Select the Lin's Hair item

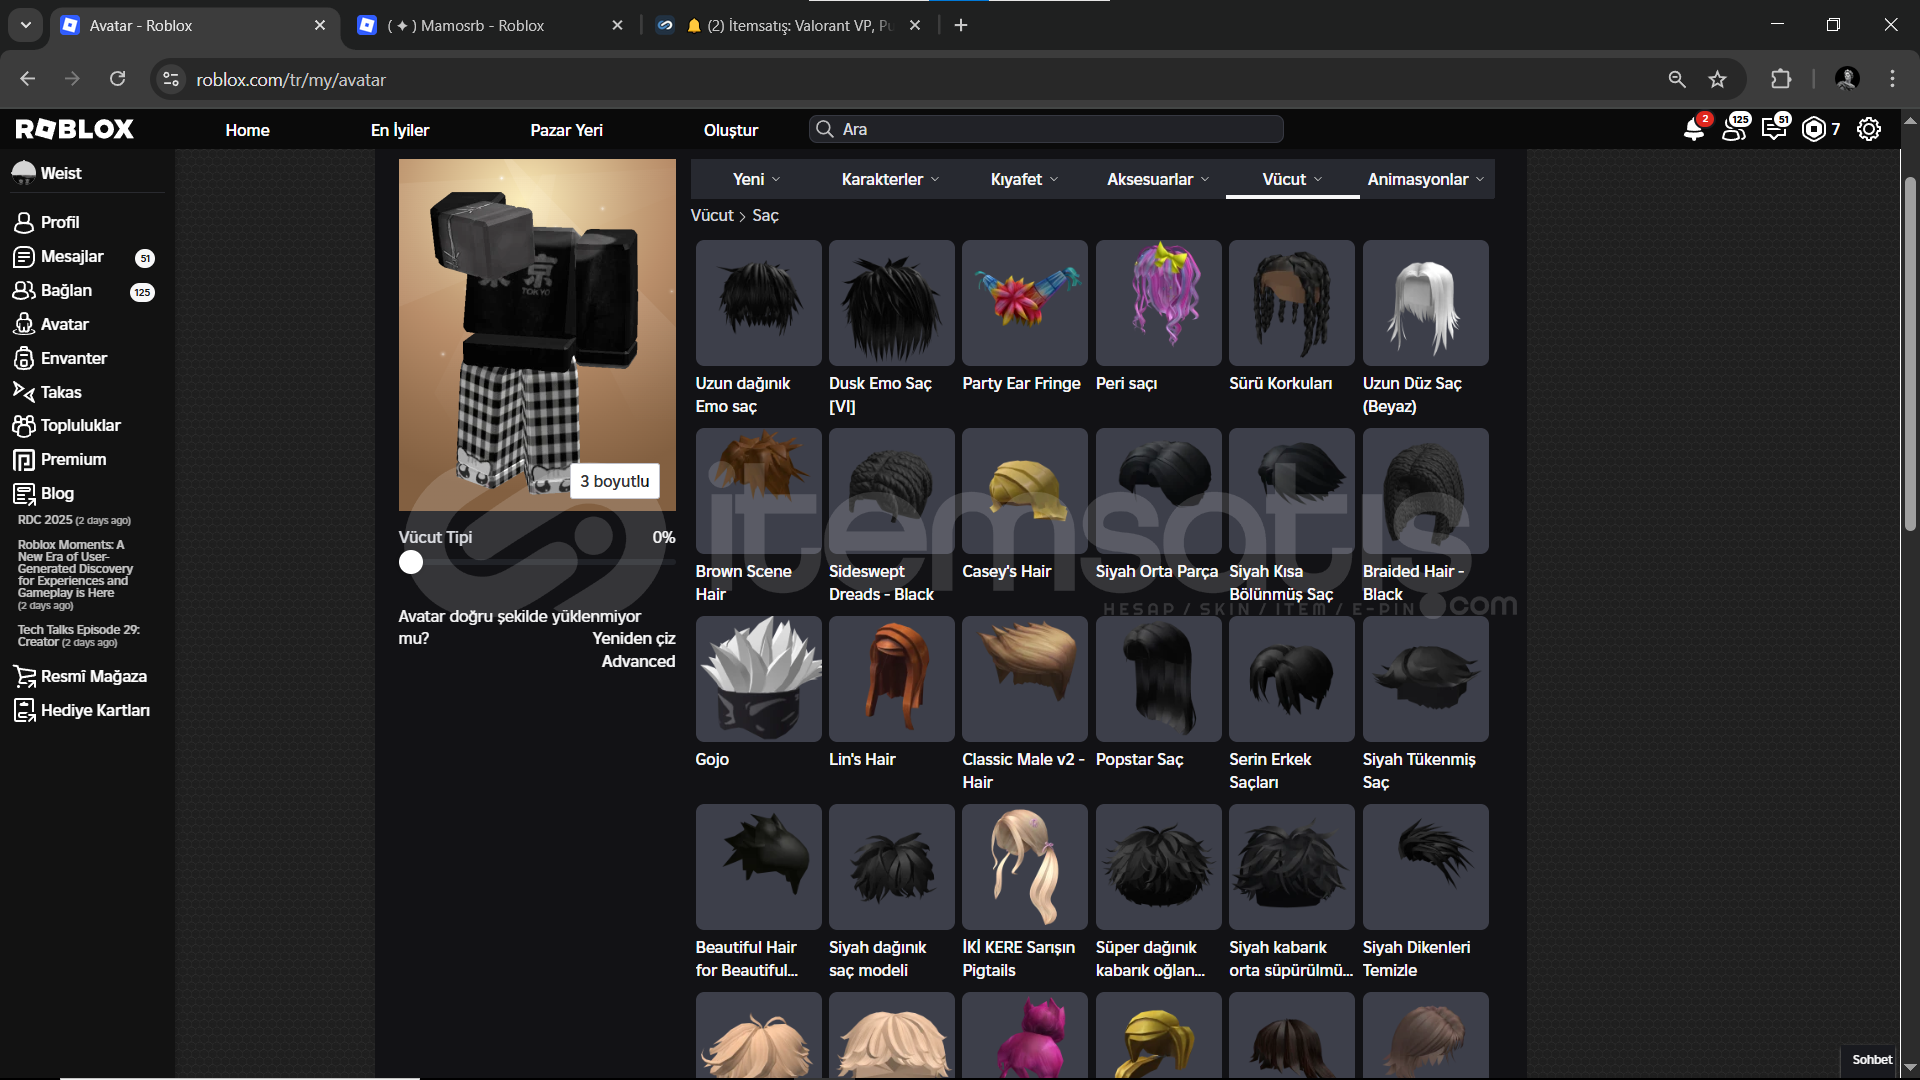891,679
